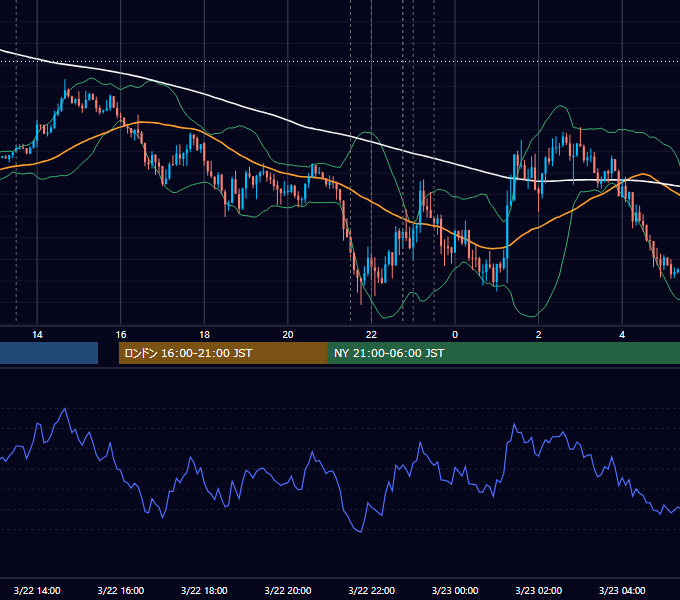Image resolution: width=680 pixels, height=600 pixels.
Task: Click the ロンドン 16:00-21:00 JST session bar
Action: point(223,353)
